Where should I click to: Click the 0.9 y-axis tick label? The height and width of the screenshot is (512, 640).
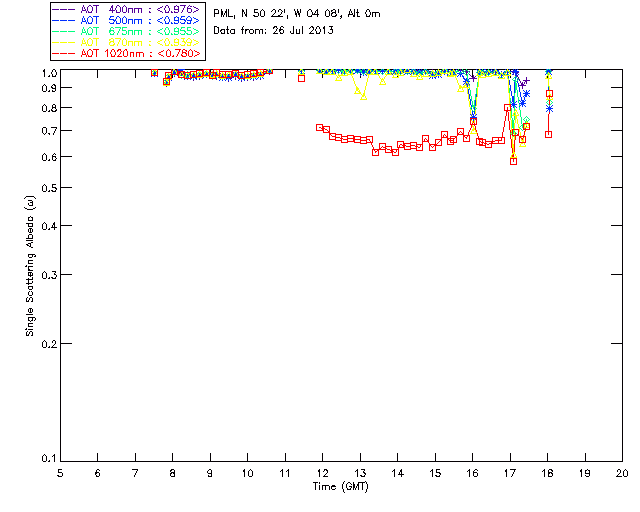coord(49,88)
